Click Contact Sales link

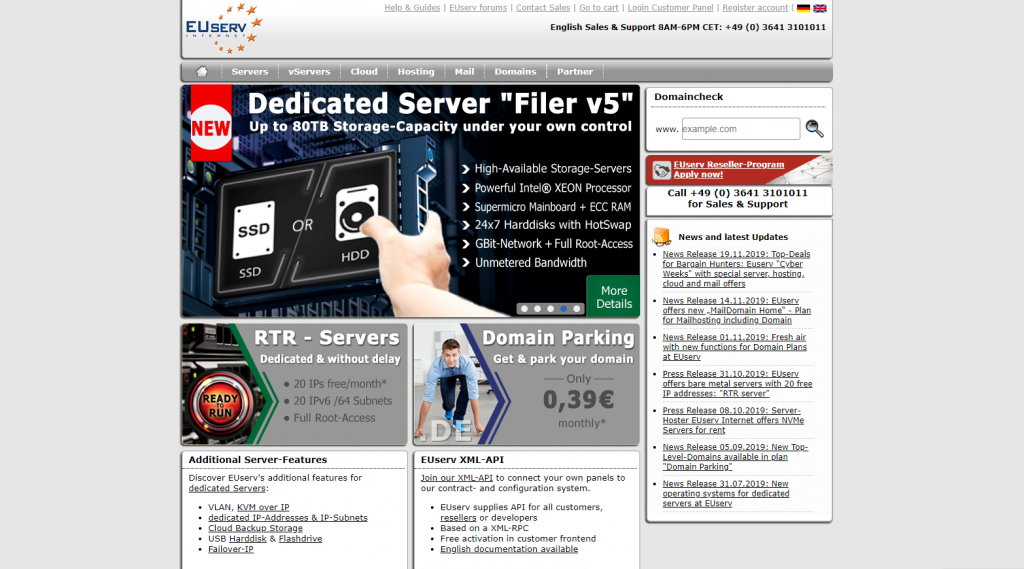coord(543,8)
